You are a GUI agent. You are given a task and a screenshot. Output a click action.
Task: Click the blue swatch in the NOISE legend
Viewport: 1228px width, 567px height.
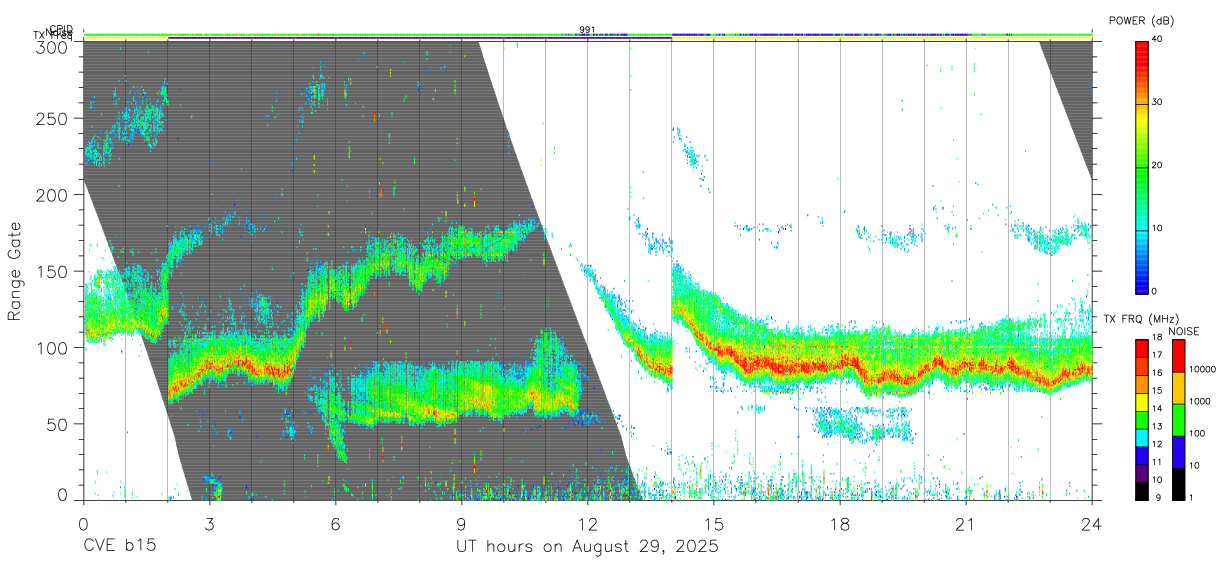1177,451
